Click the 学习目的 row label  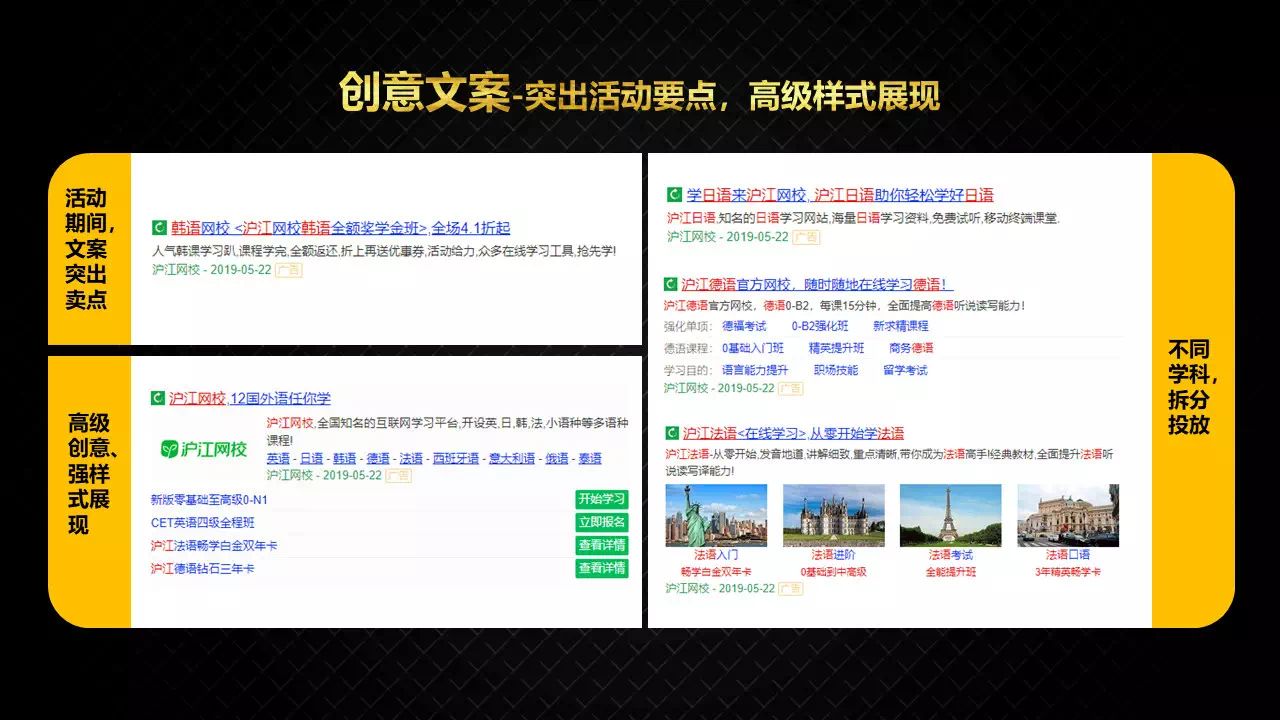[688, 370]
